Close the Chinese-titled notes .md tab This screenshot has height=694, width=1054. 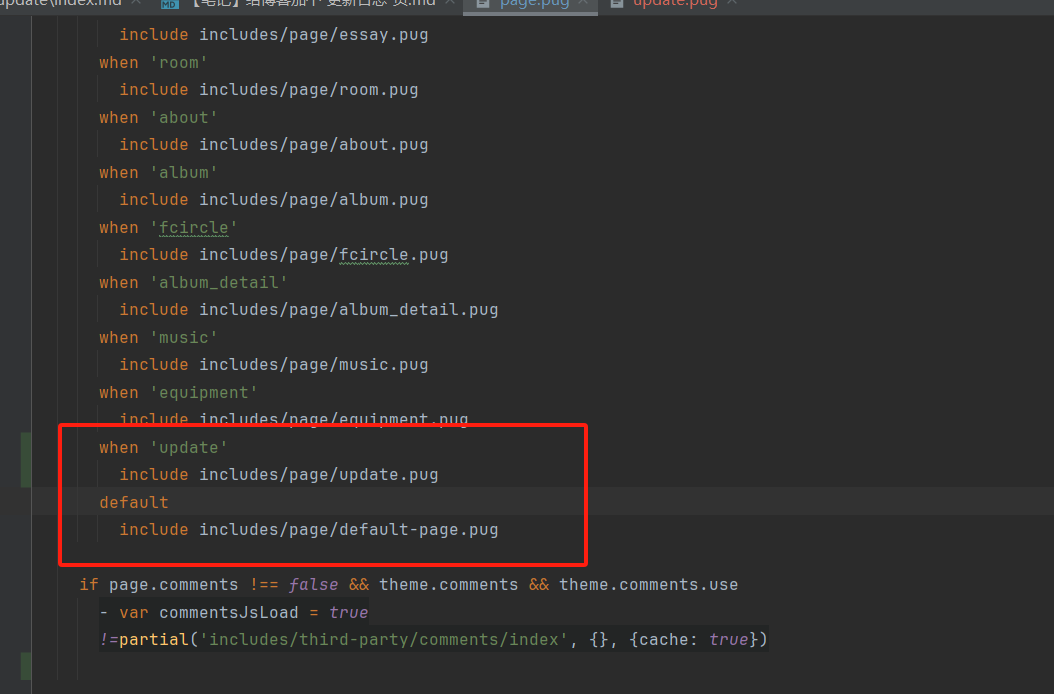450,3
